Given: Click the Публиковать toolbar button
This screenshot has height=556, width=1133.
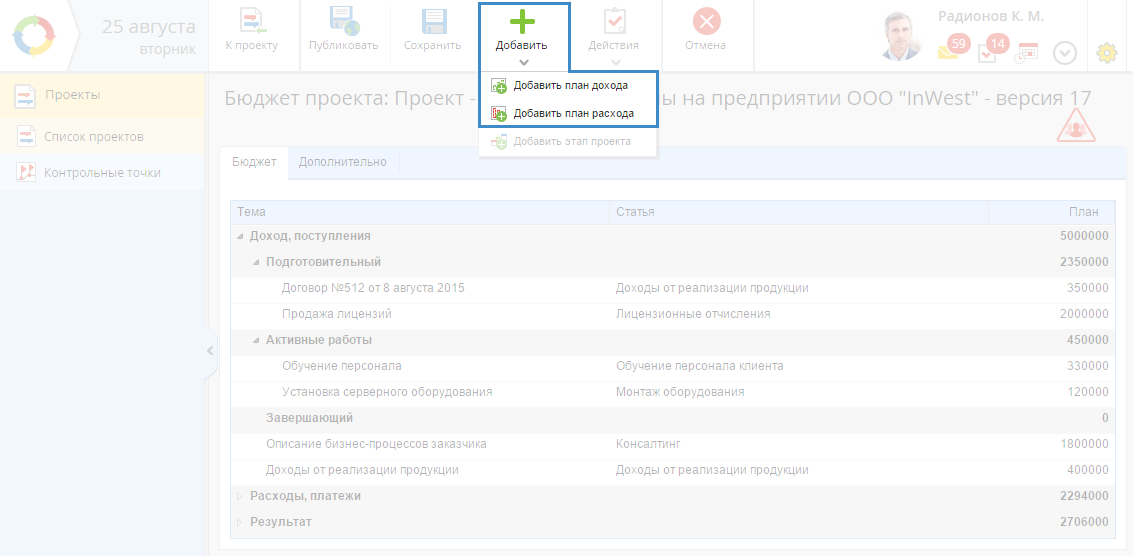Looking at the screenshot, I should click(x=343, y=30).
